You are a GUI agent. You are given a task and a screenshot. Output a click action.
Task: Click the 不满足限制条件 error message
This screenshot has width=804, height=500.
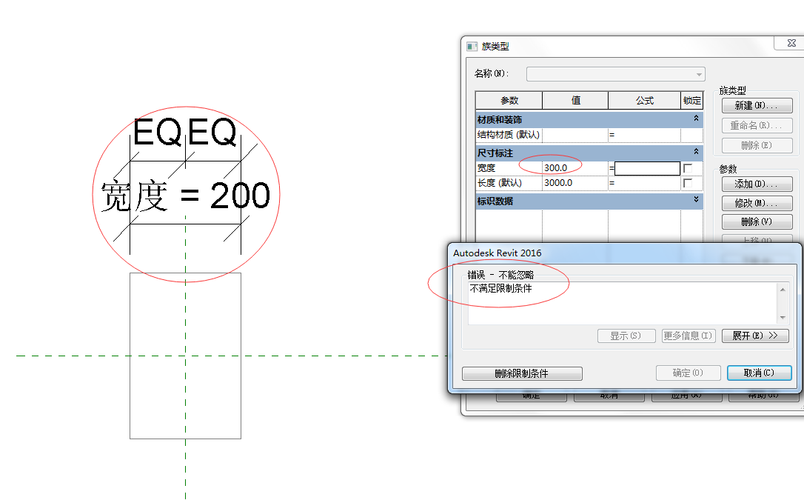pyautogui.click(x=501, y=289)
